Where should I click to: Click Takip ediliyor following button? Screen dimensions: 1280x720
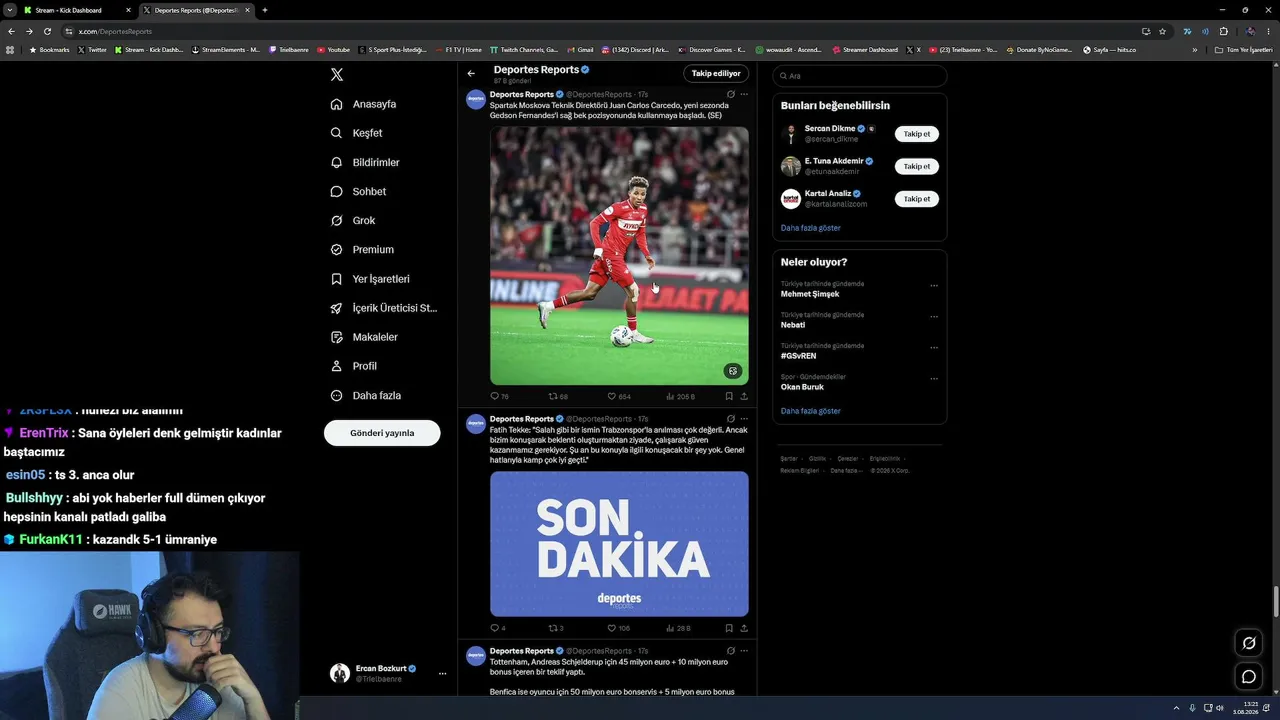pos(716,73)
